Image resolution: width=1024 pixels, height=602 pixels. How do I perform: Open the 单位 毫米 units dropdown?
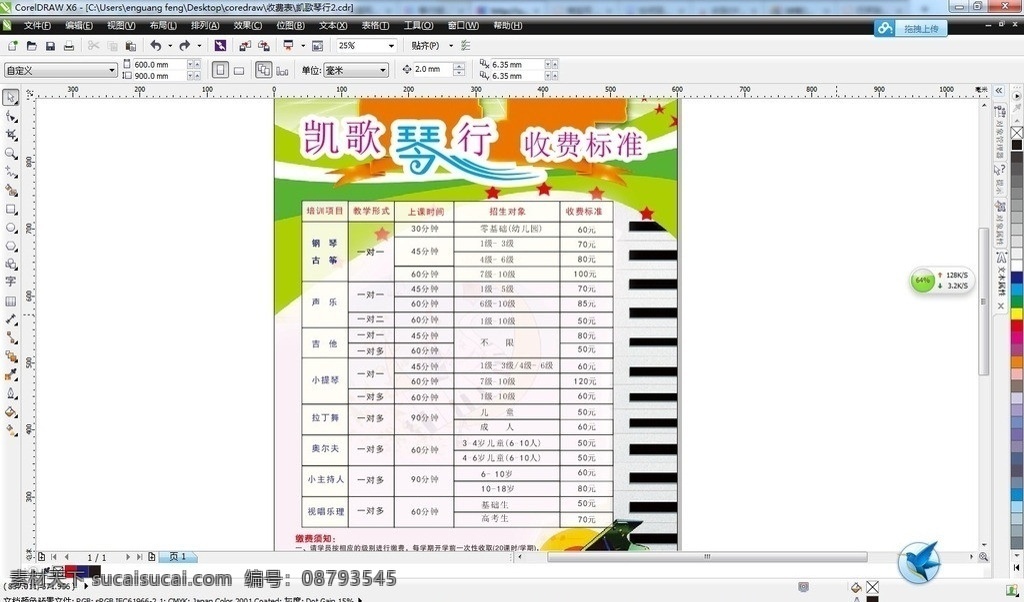click(383, 70)
